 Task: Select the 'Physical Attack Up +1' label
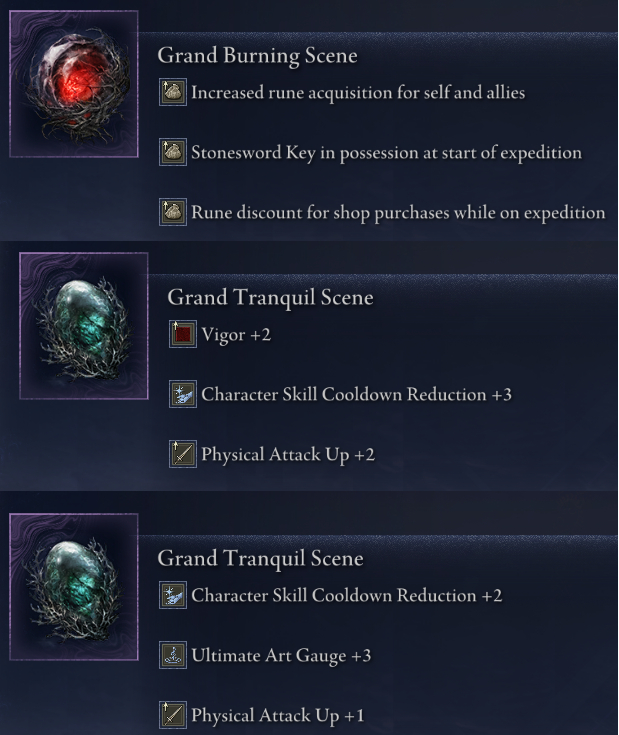pyautogui.click(x=278, y=715)
